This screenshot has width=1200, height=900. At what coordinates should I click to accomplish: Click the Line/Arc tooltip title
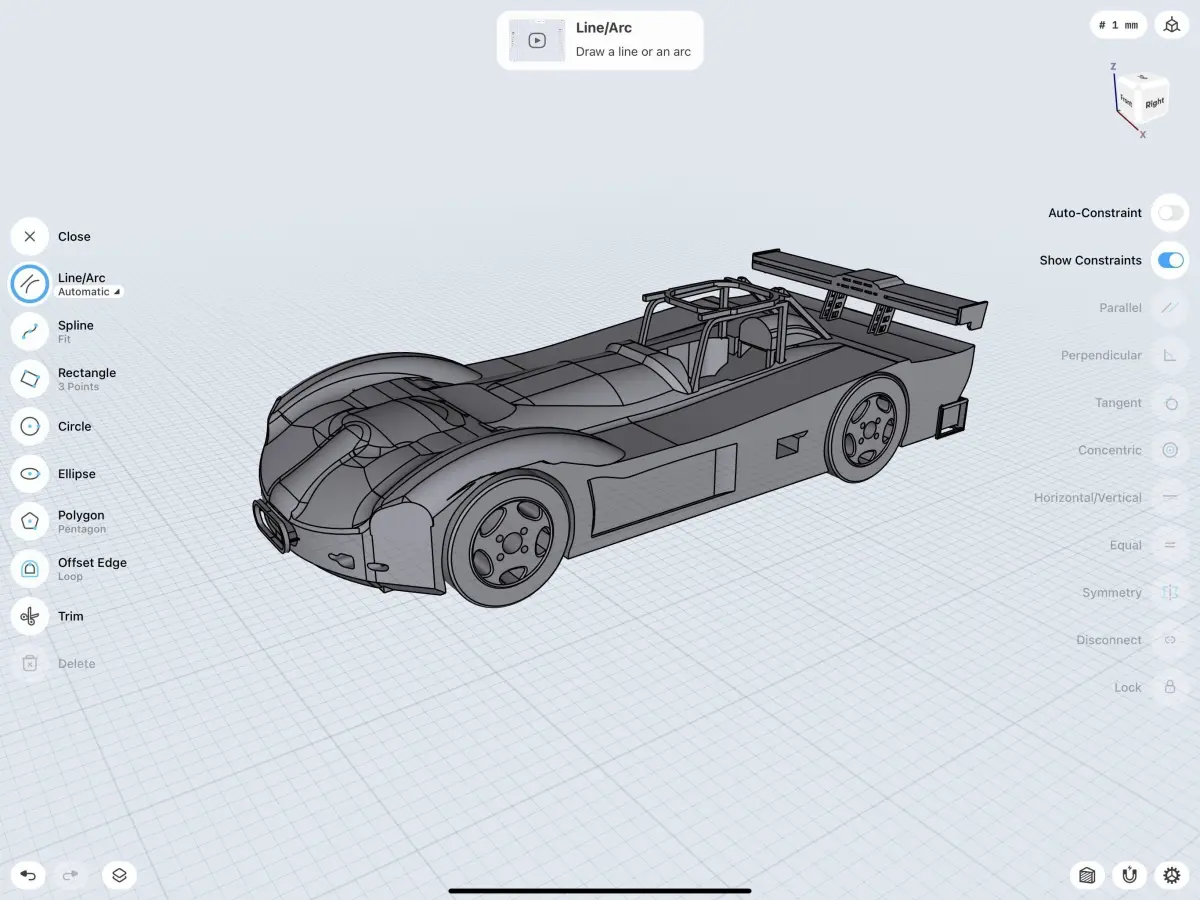(604, 28)
